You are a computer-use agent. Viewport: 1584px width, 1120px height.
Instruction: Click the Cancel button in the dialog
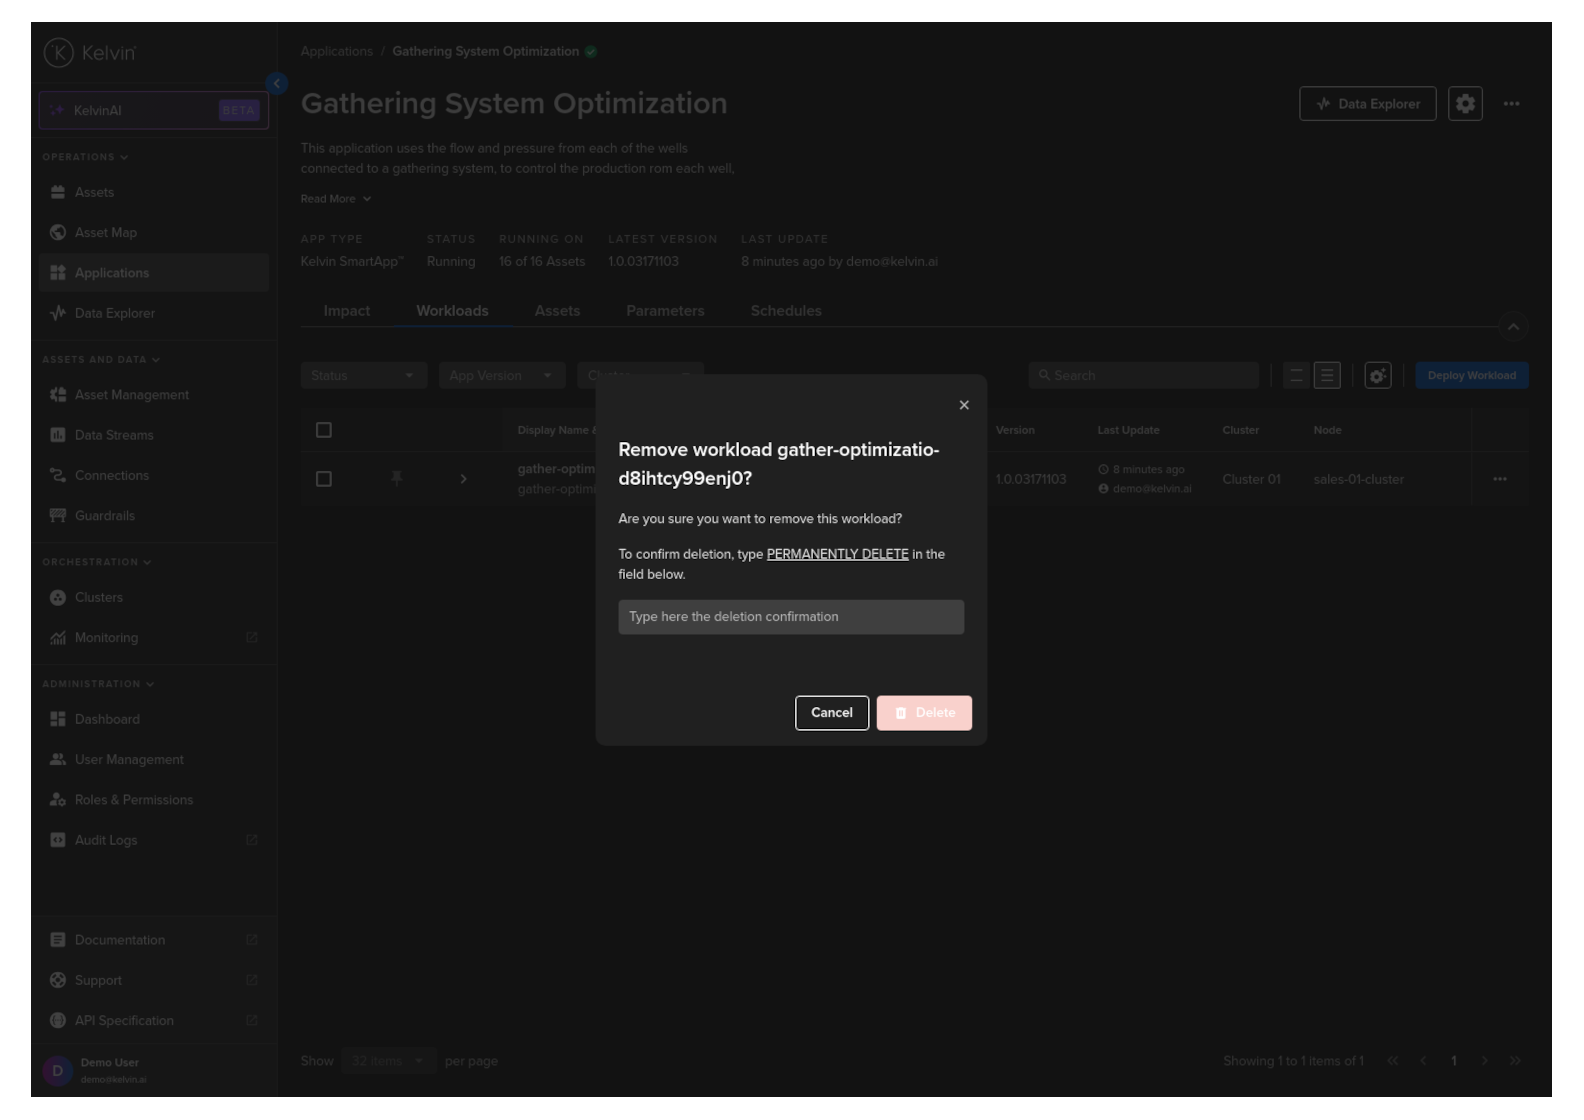point(831,713)
